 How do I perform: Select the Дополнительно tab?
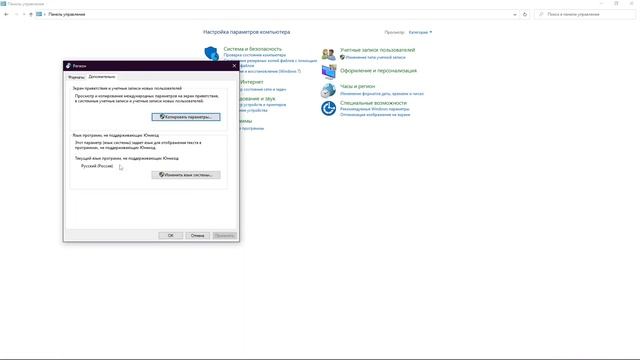coord(102,77)
